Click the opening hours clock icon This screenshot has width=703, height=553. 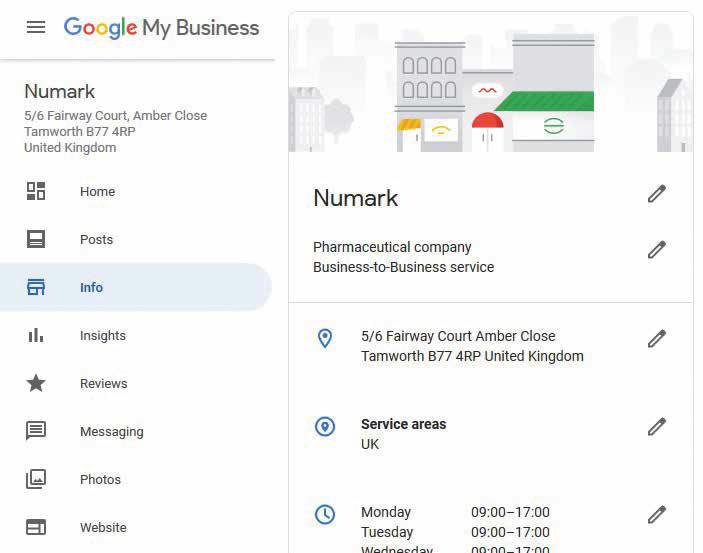(325, 514)
